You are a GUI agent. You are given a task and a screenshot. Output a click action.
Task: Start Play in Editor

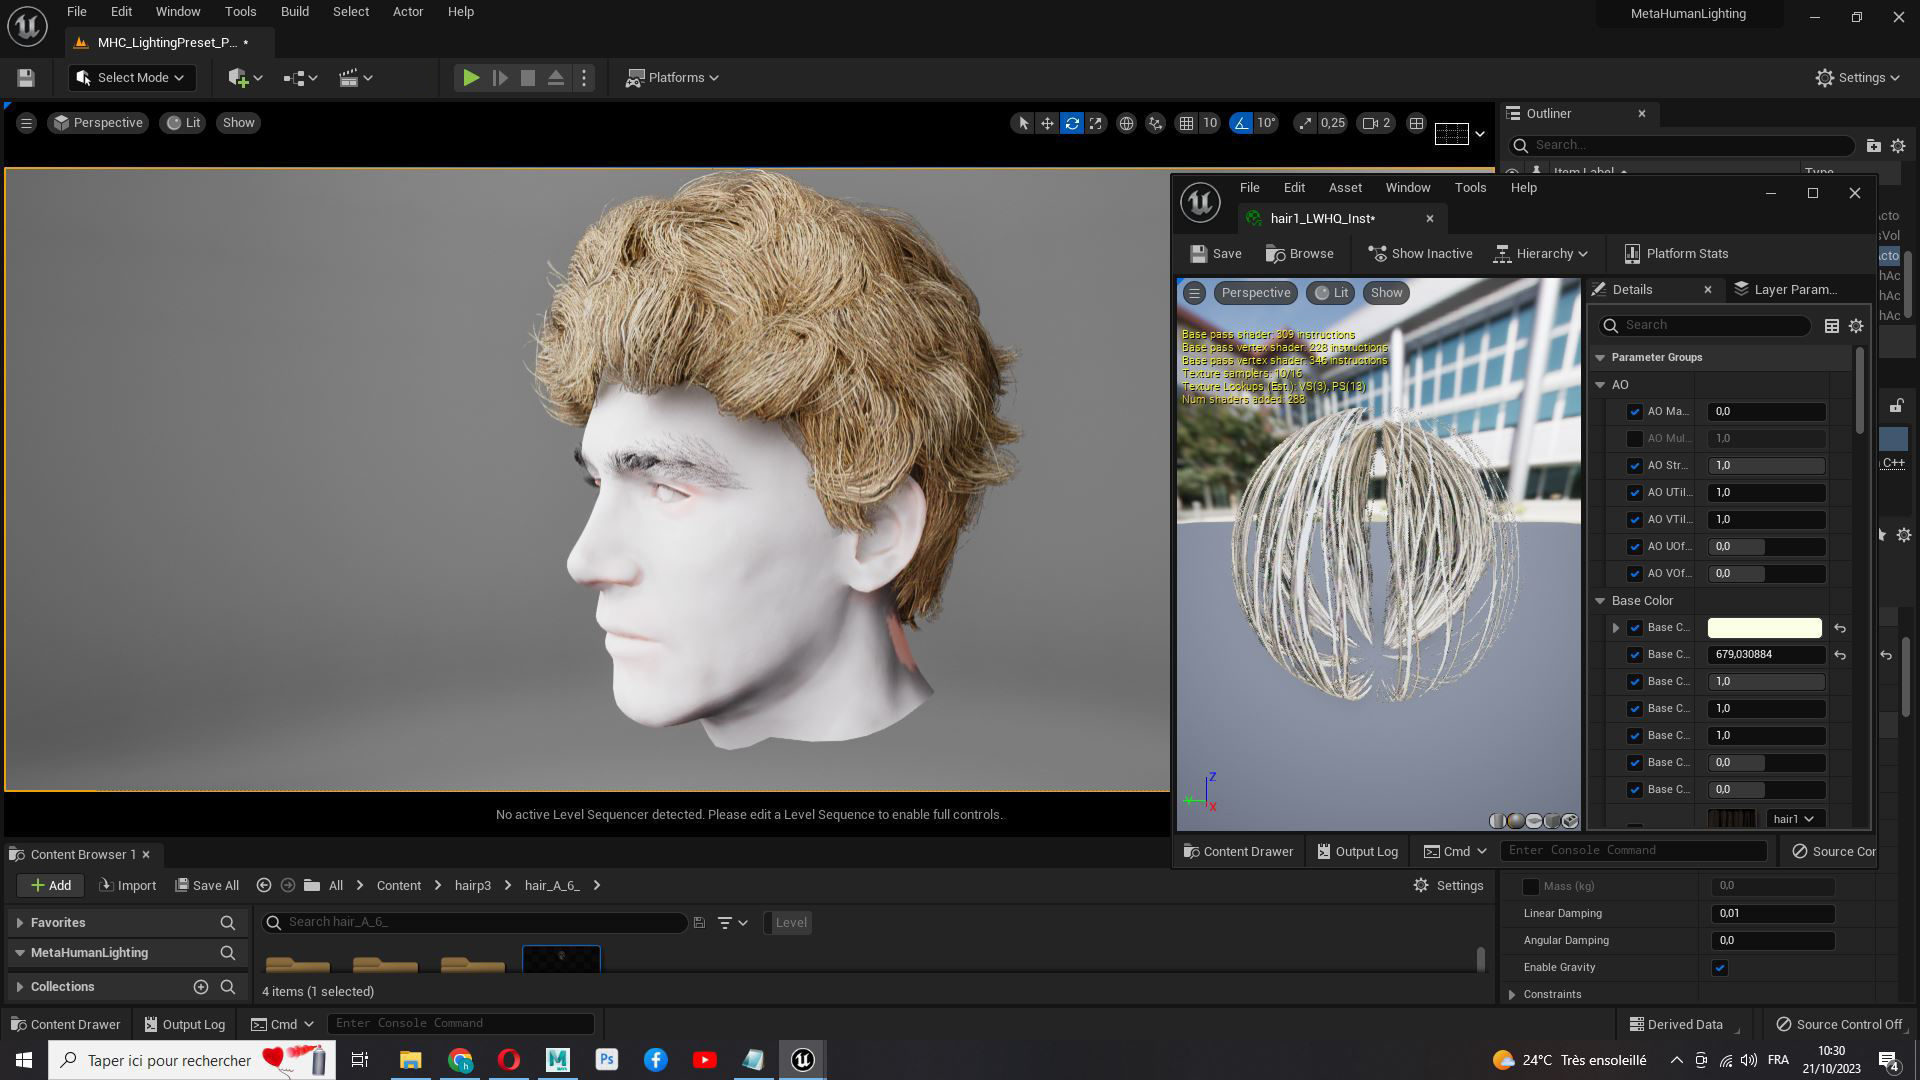click(x=470, y=78)
